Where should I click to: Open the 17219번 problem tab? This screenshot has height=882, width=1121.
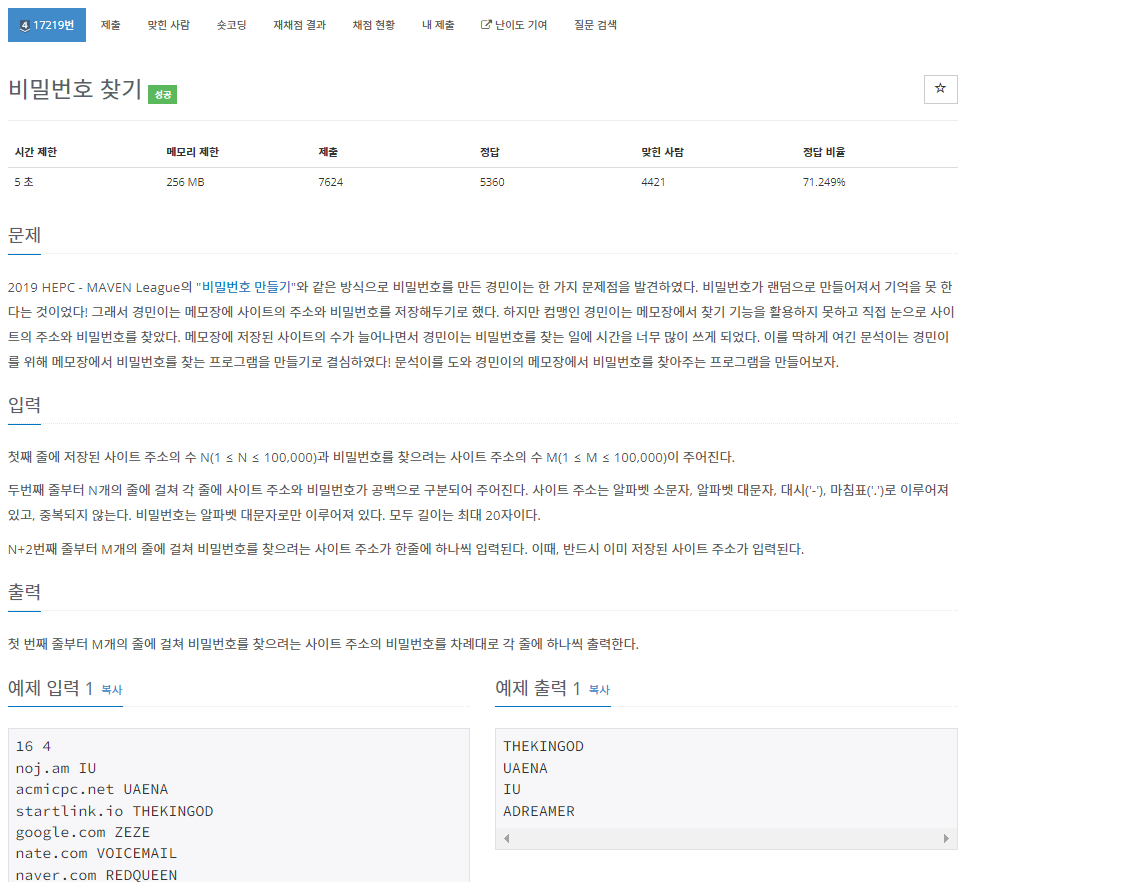pyautogui.click(x=46, y=25)
